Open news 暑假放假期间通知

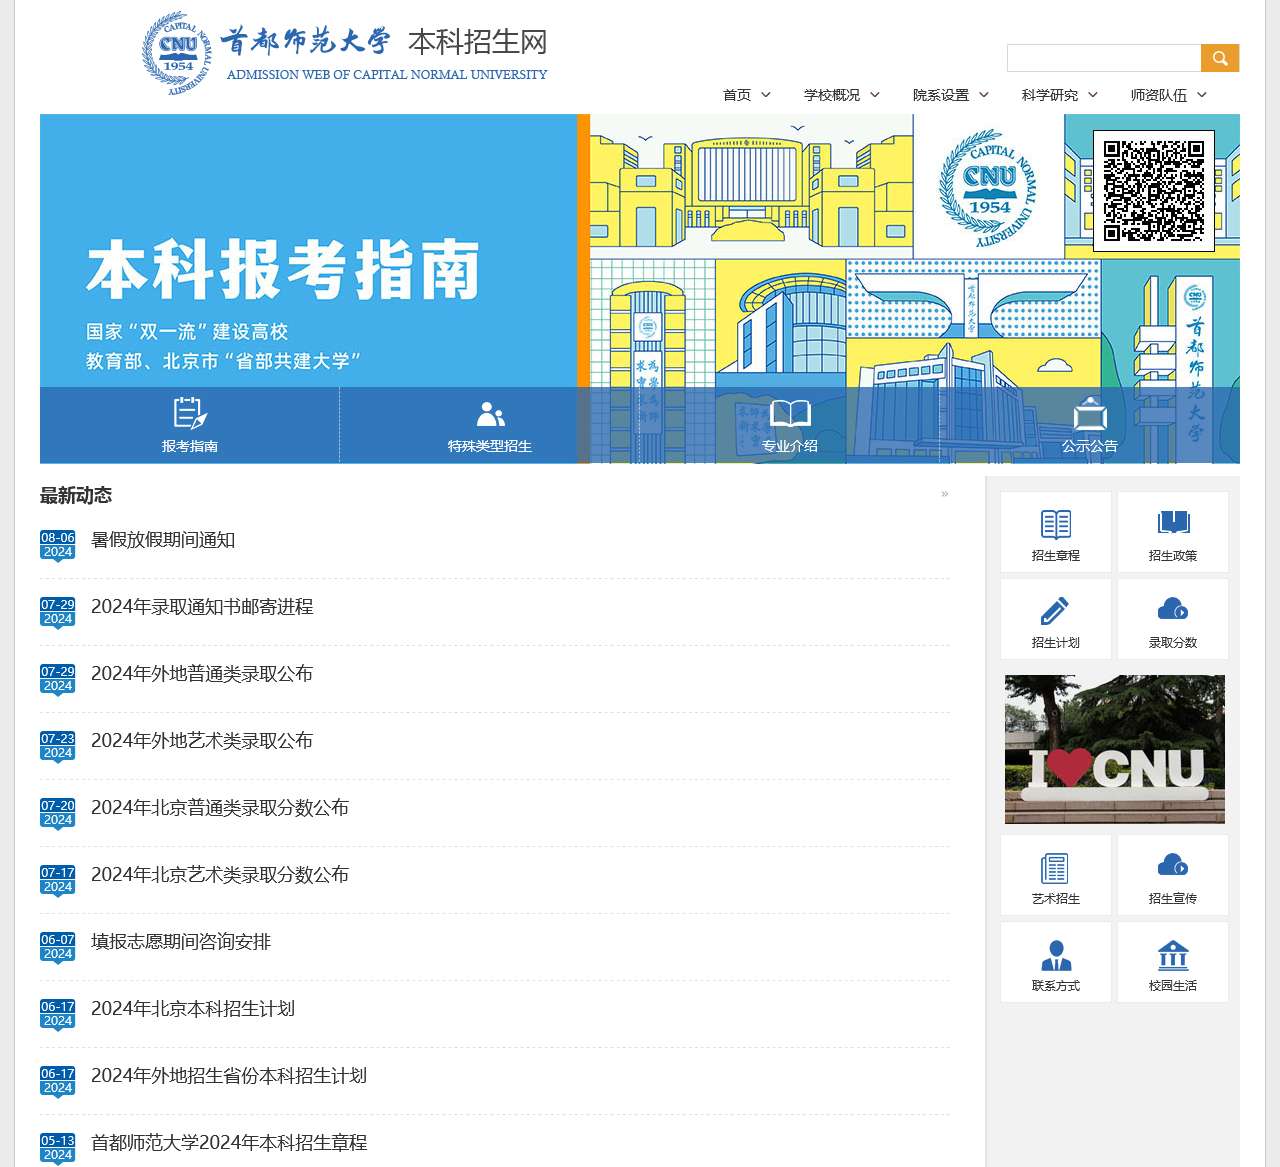163,540
